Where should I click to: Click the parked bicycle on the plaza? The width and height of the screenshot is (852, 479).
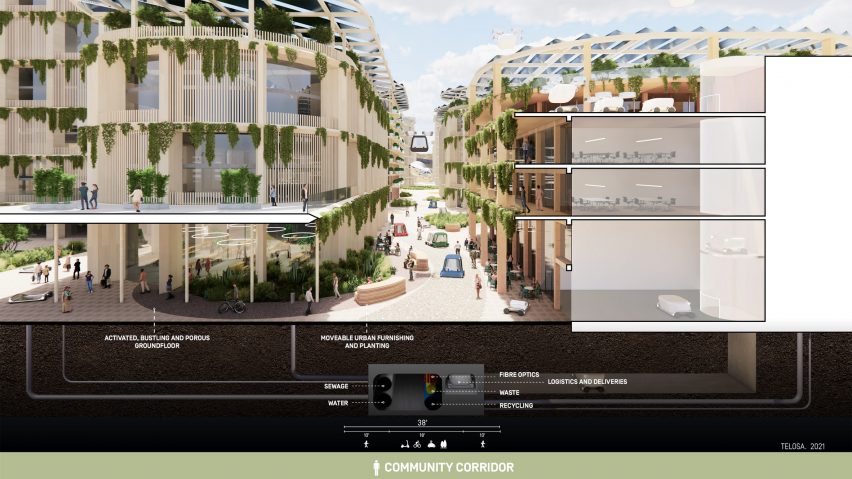[x=231, y=306]
